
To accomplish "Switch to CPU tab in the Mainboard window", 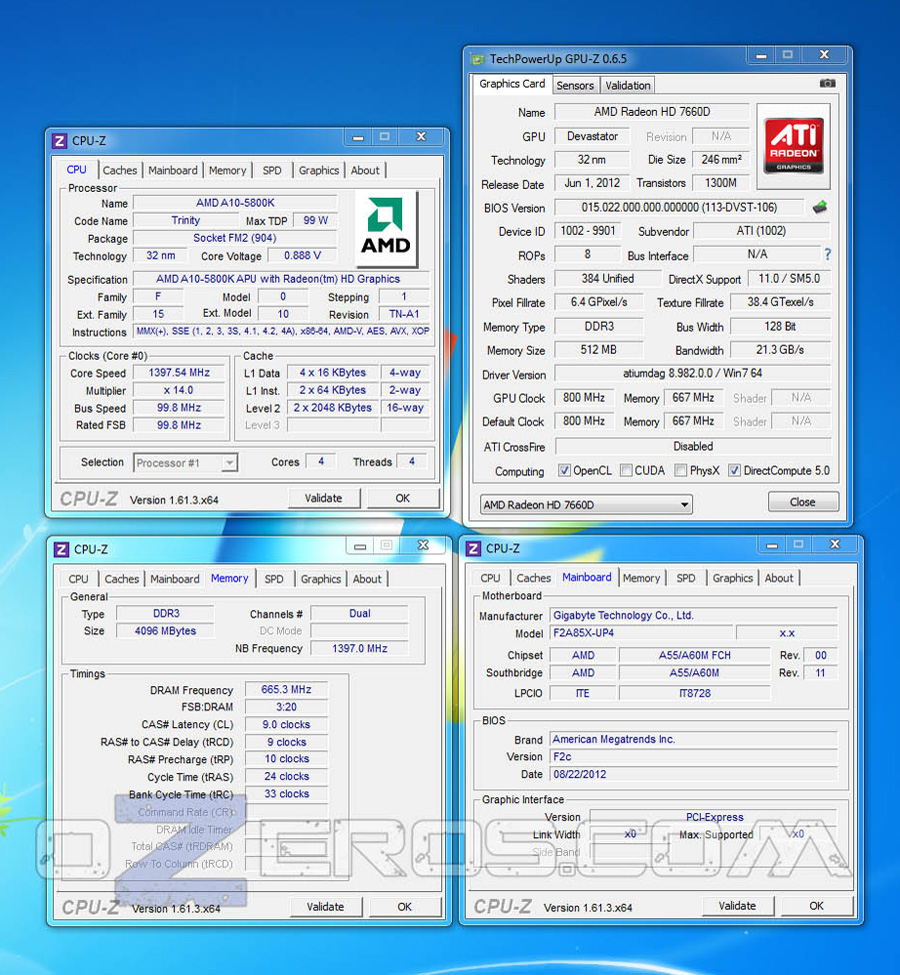I will point(490,578).
